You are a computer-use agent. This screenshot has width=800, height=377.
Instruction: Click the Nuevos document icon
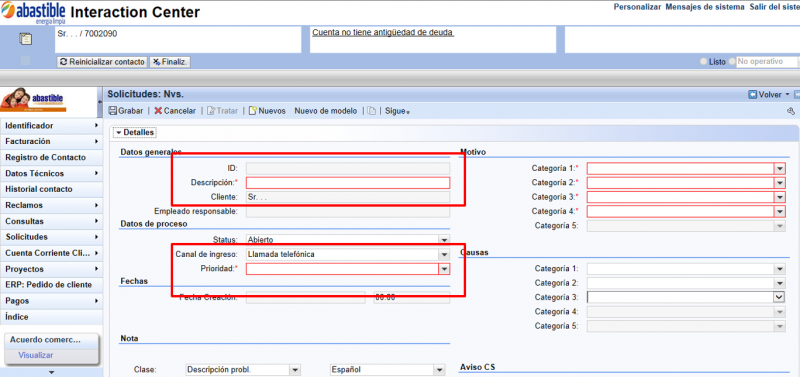(x=253, y=111)
